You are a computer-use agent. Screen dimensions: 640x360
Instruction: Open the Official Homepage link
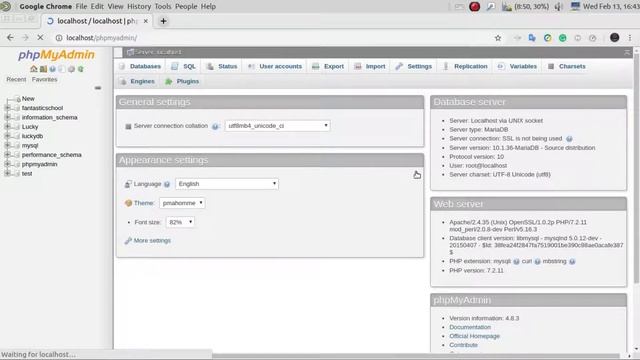click(x=474, y=336)
